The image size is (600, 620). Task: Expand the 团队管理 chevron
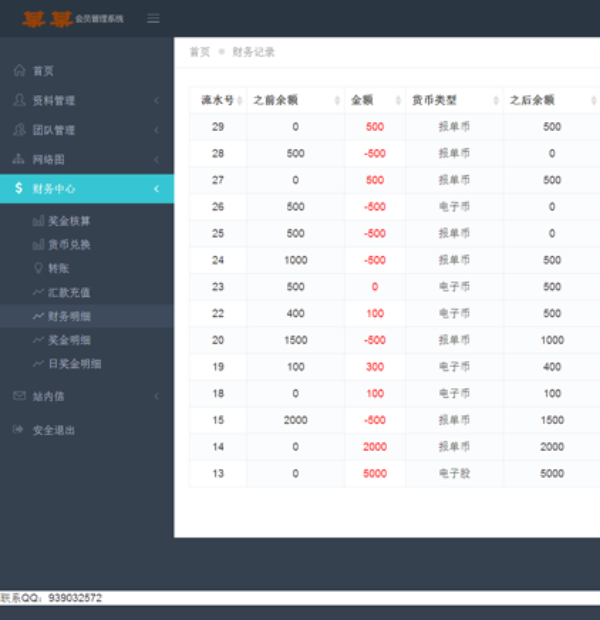click(156, 130)
